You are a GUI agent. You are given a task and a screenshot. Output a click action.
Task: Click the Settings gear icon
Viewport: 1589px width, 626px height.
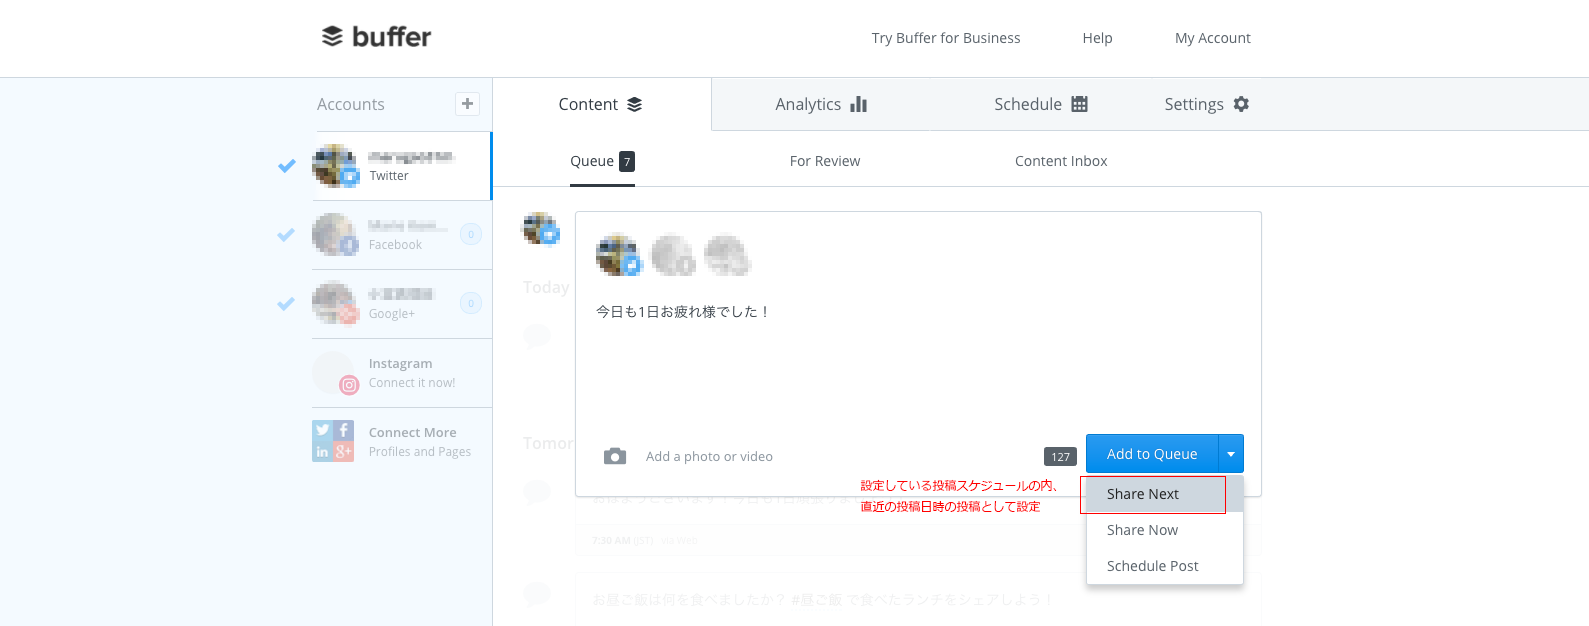1241,104
